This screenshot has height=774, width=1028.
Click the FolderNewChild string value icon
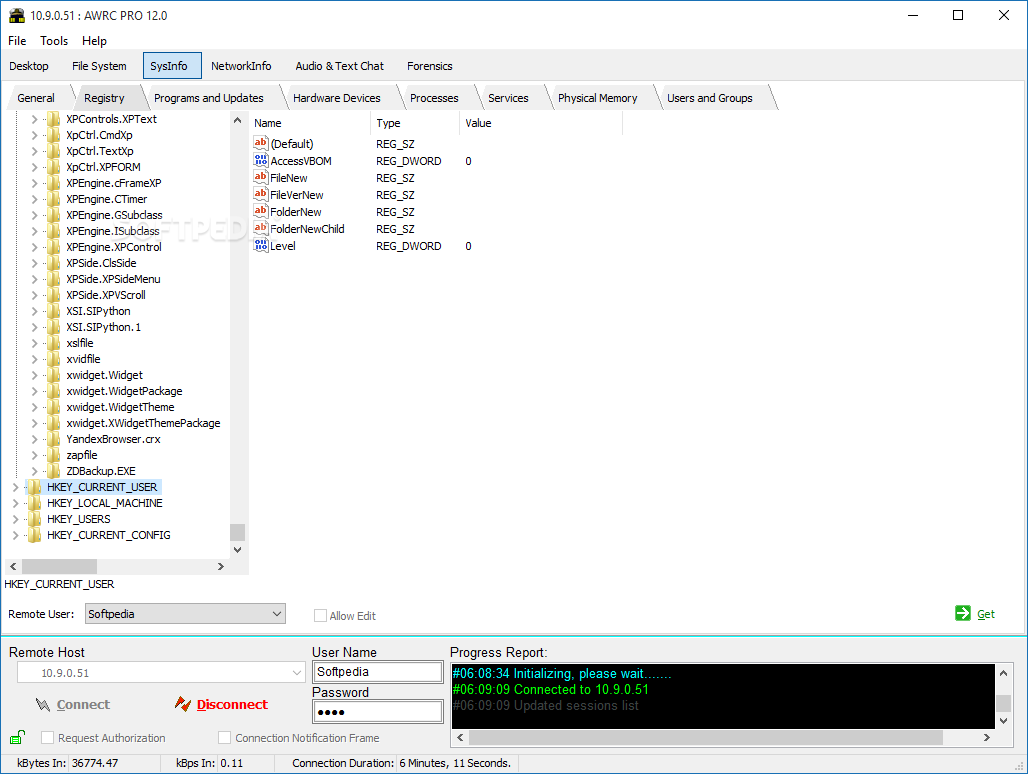[x=261, y=229]
